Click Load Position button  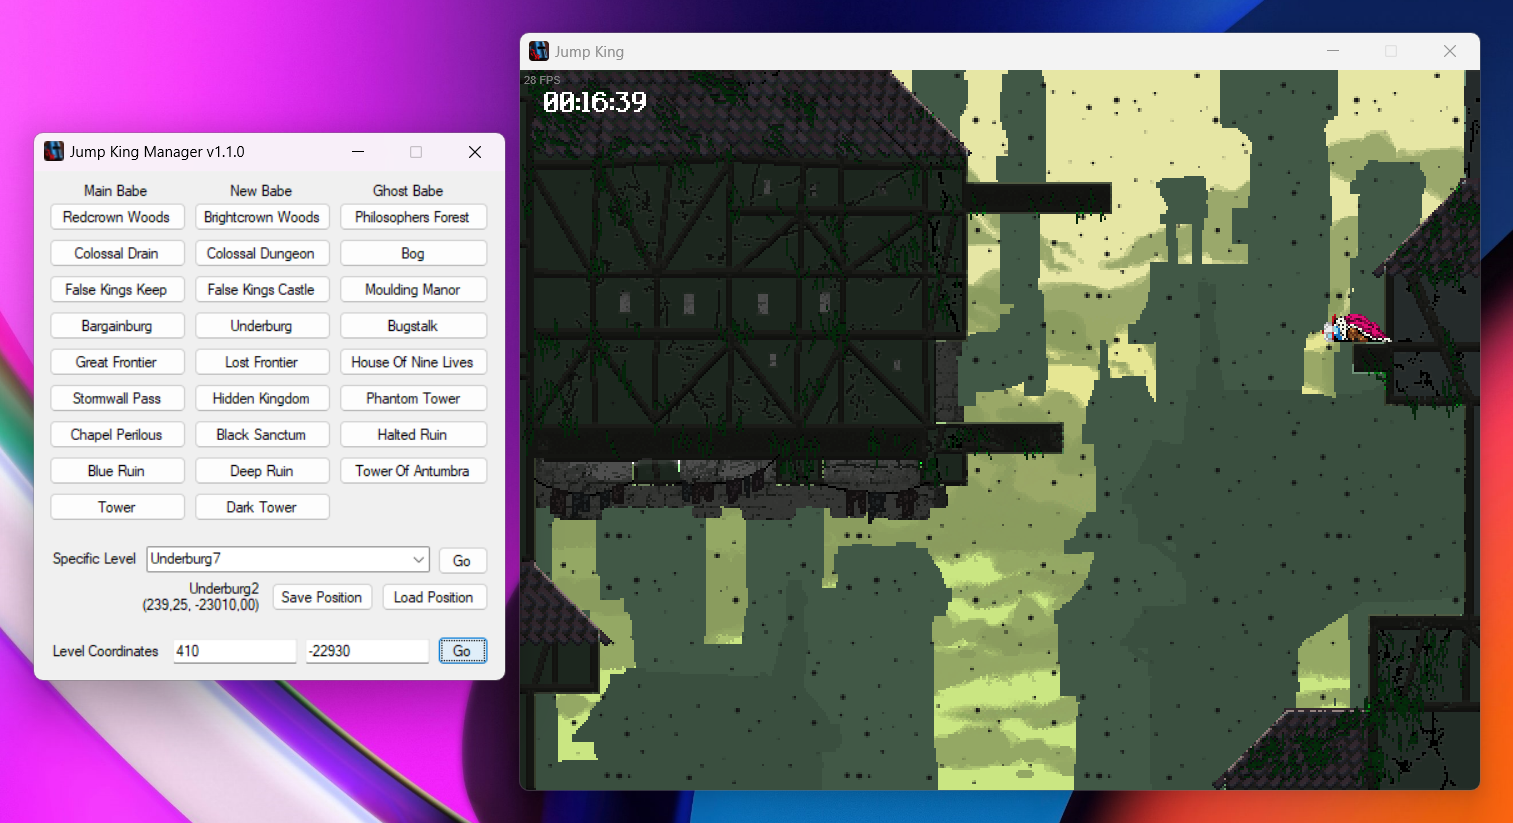point(433,597)
